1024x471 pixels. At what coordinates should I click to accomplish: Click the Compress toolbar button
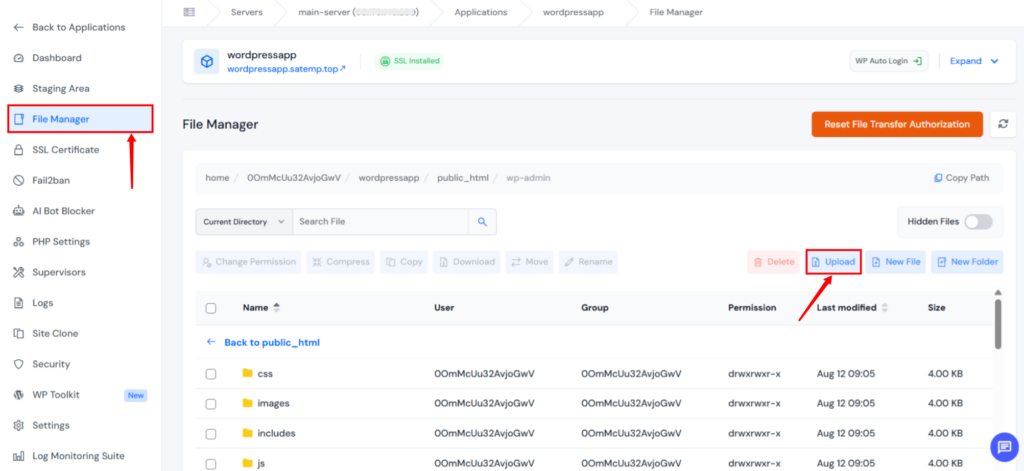[340, 262]
